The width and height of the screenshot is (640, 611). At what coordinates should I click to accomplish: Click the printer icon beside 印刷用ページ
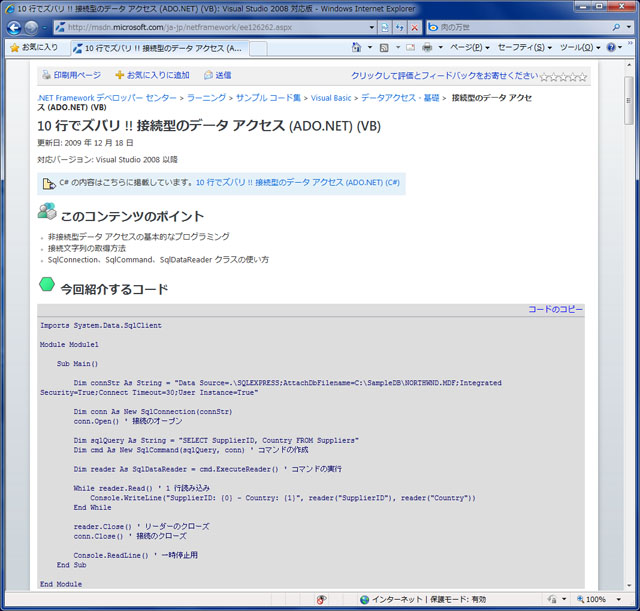click(47, 75)
